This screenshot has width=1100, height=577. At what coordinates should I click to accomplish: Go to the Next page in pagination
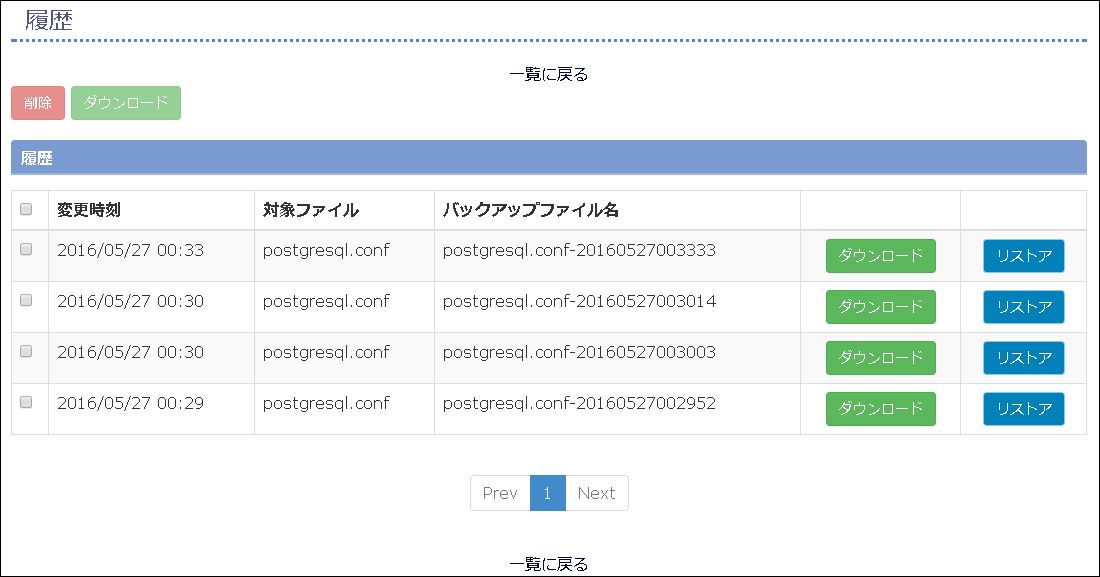(x=596, y=493)
